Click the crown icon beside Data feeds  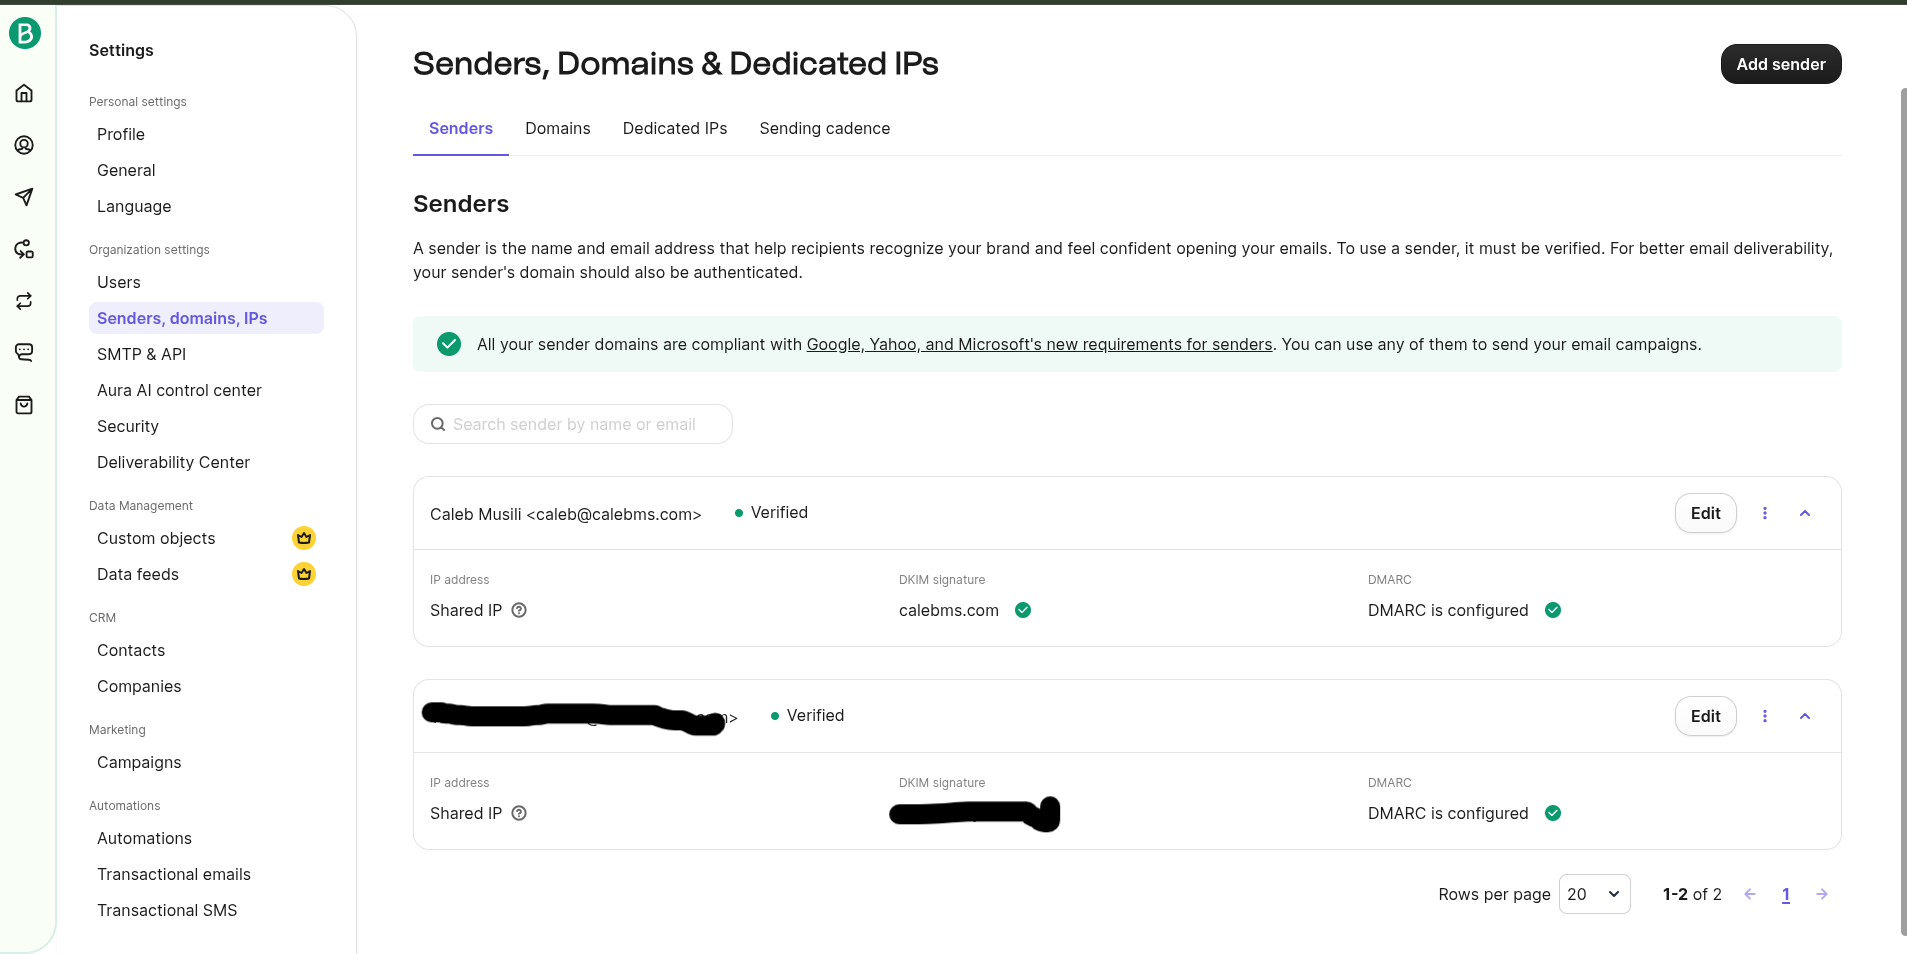click(x=304, y=574)
